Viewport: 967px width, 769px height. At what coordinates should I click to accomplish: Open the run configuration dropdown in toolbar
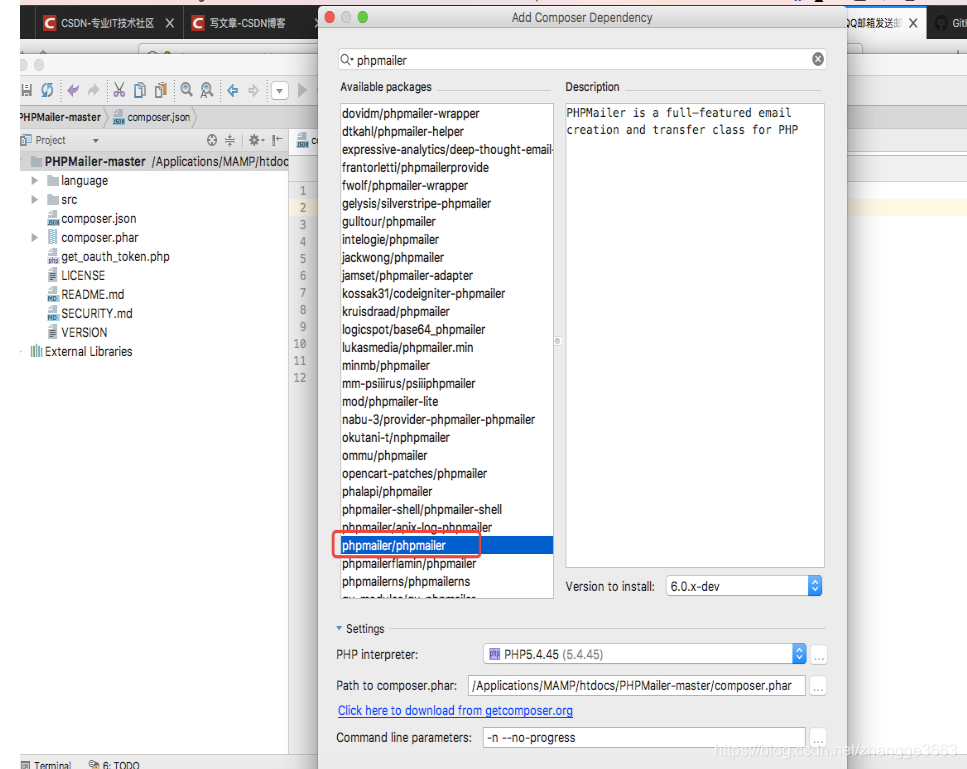[279, 91]
